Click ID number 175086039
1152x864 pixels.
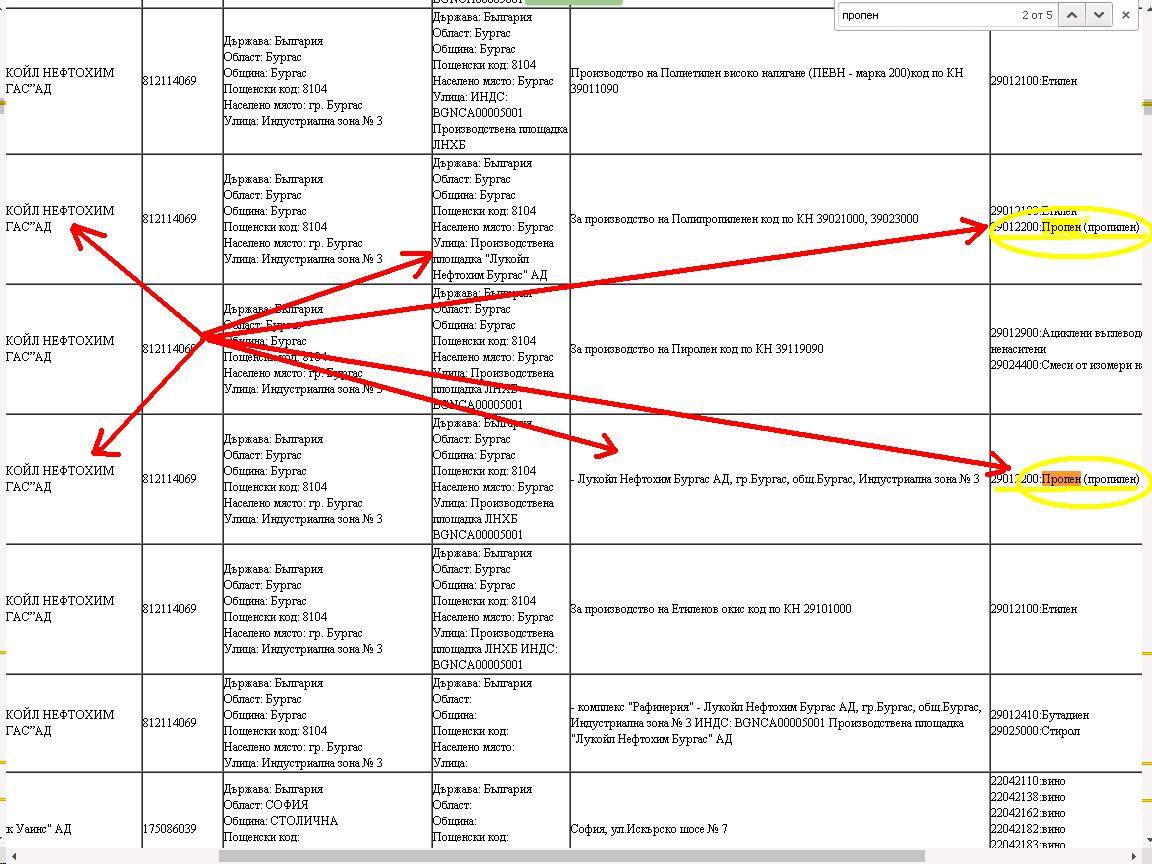pos(170,829)
